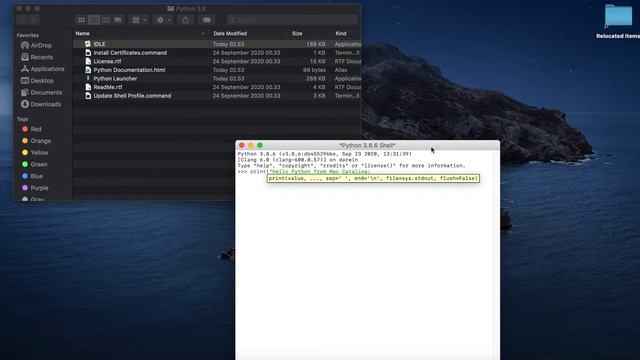Click the print call tip tooltip

(373, 178)
